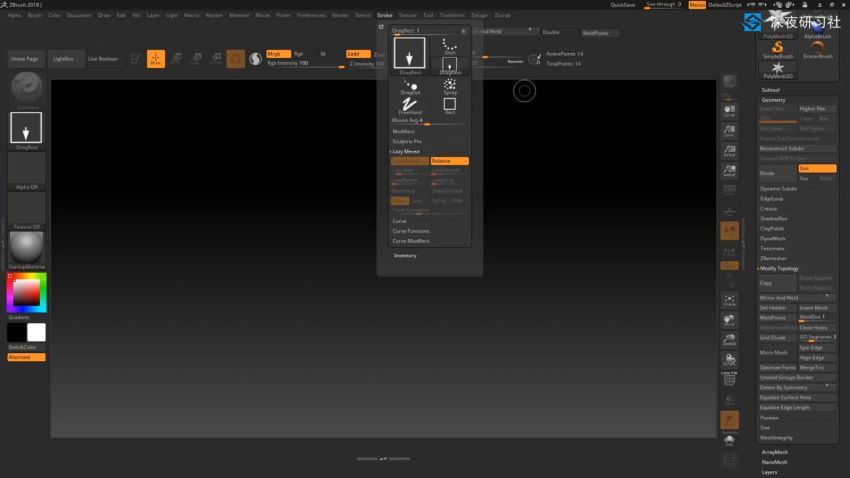Toggle the Alternate button

[27, 357]
